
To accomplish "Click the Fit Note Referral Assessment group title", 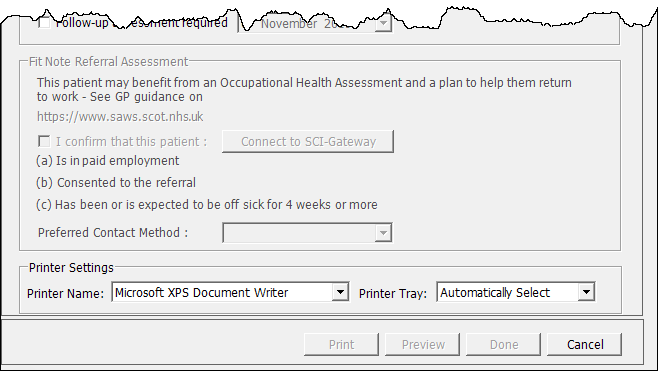I will click(x=108, y=62).
